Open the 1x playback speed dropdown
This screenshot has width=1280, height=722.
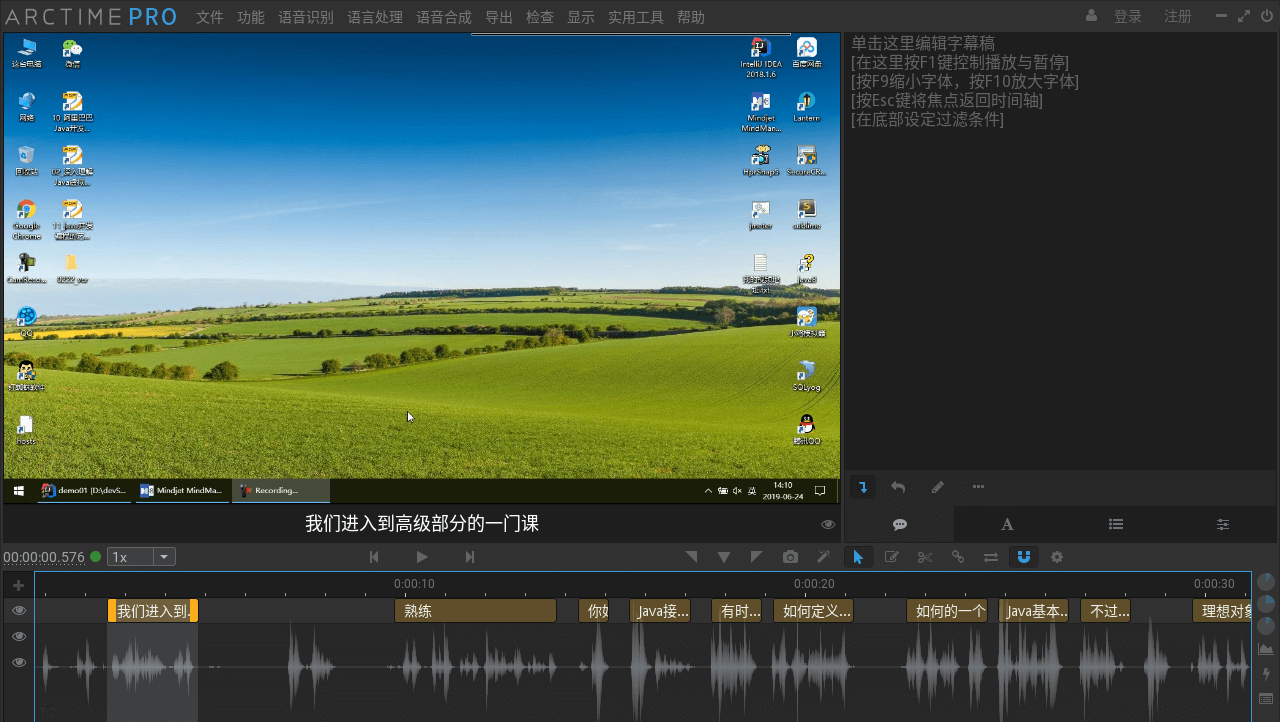pyautogui.click(x=142, y=557)
